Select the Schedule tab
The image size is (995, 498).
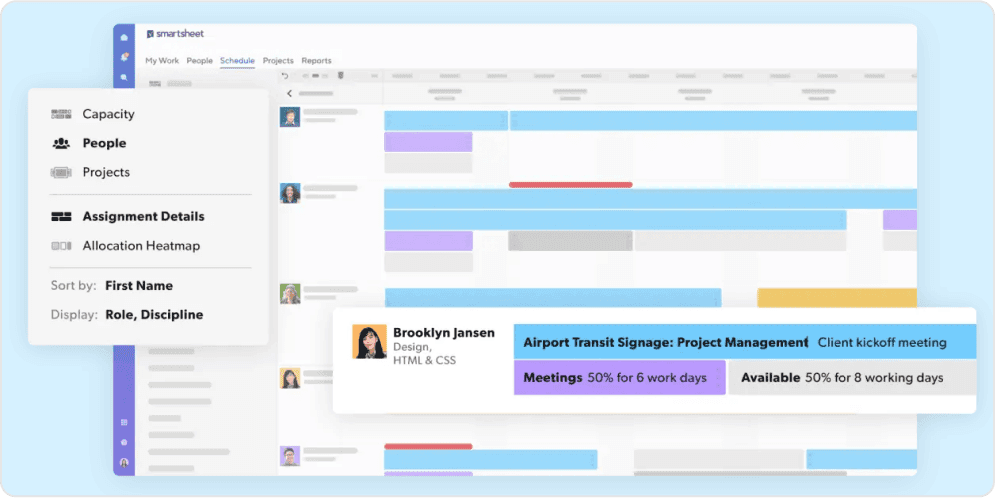(x=237, y=61)
